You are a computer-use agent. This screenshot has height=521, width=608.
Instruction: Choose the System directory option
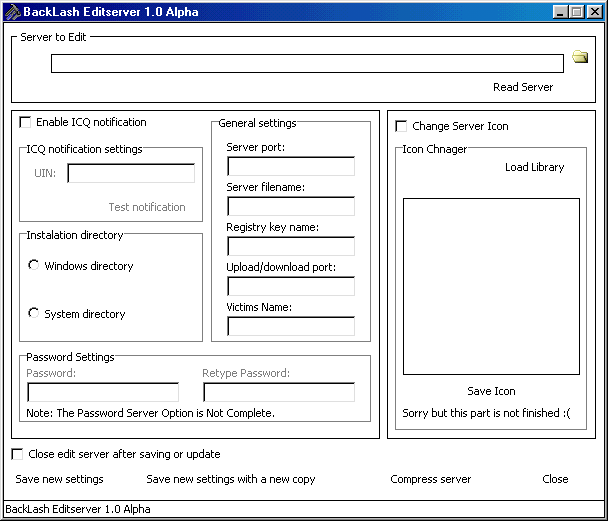click(35, 314)
